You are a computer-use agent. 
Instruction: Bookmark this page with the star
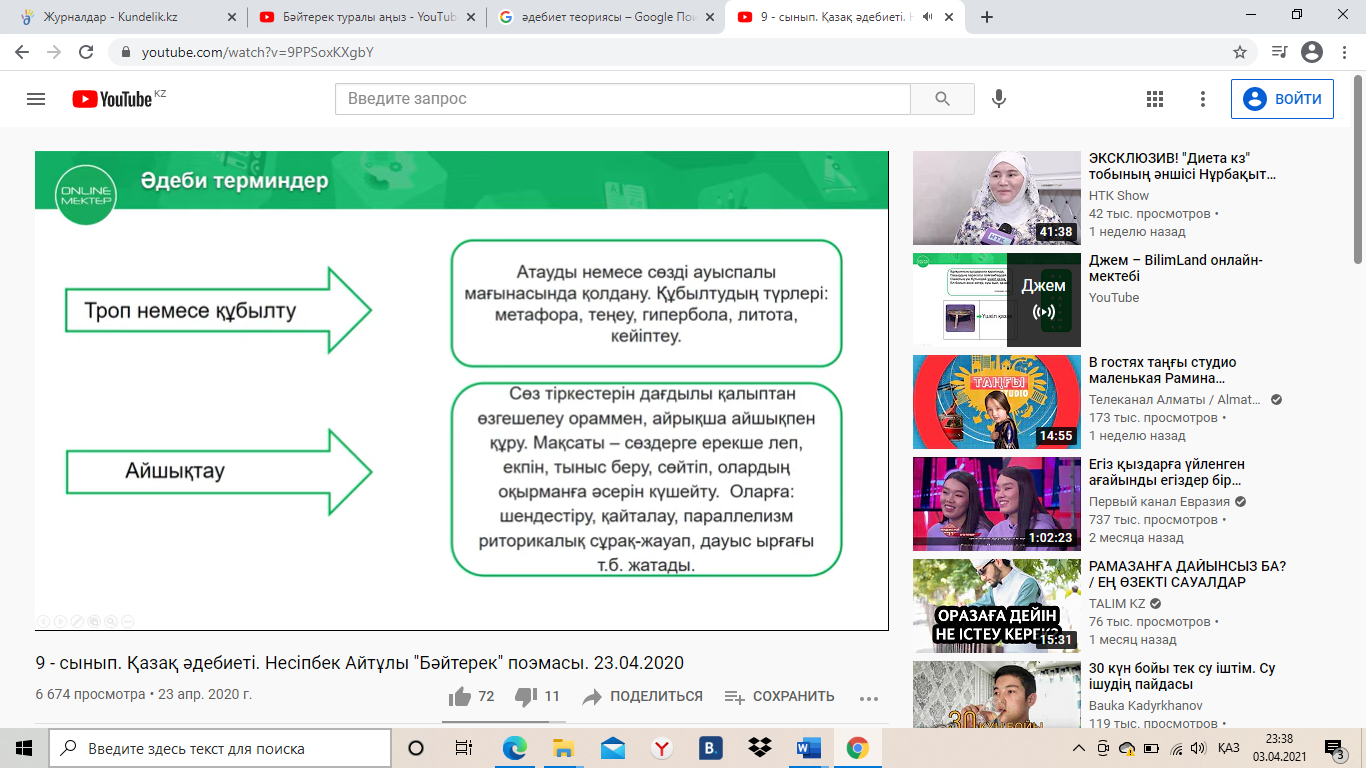coord(1240,52)
